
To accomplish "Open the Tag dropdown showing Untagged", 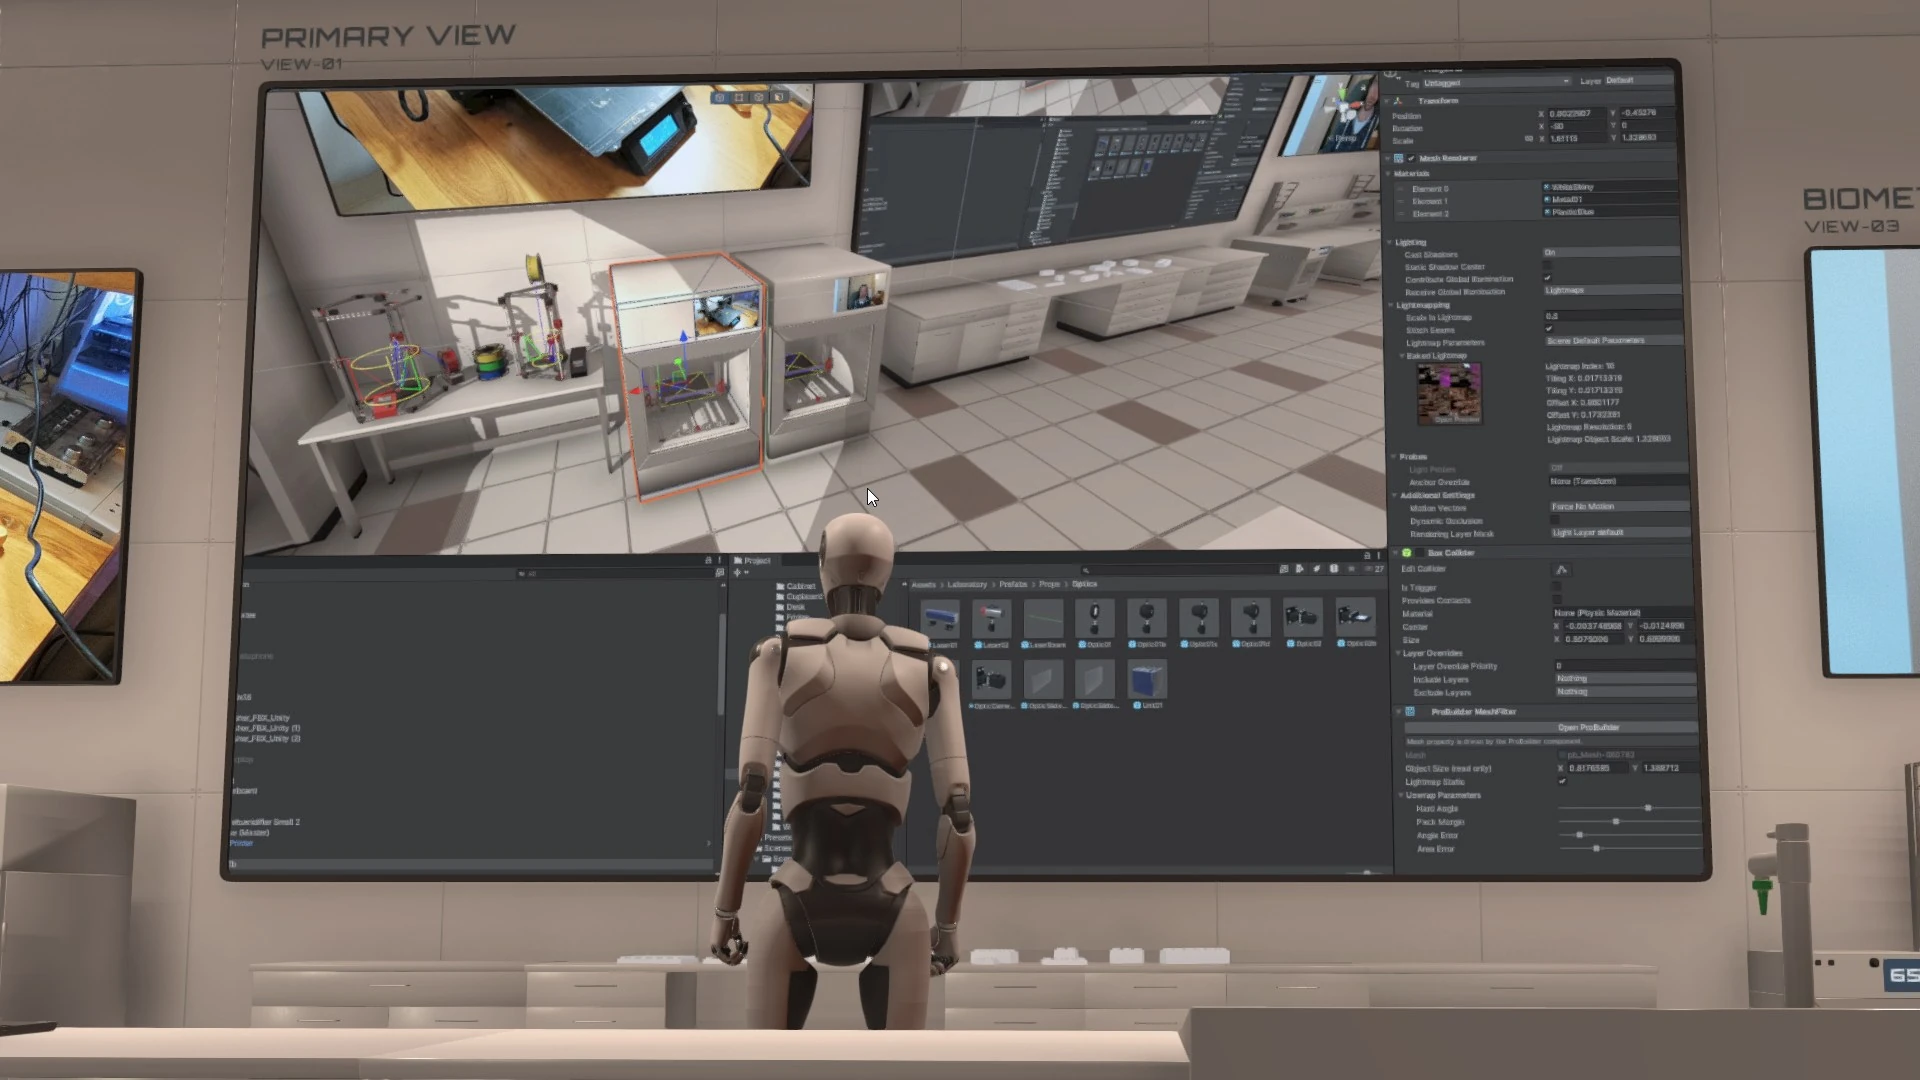I will pyautogui.click(x=1495, y=81).
